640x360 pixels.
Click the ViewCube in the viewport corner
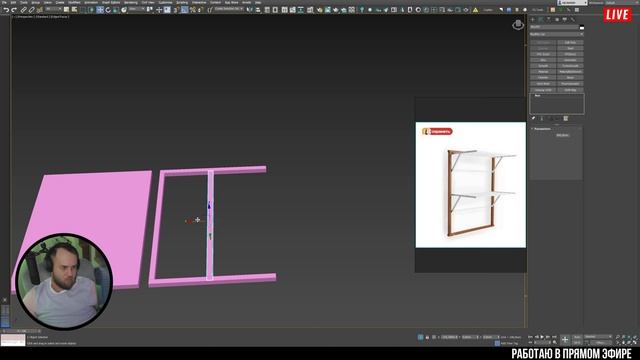(x=518, y=25)
